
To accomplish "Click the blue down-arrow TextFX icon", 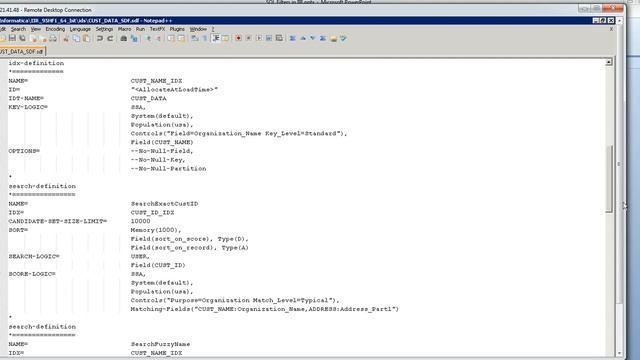I will (313, 38).
